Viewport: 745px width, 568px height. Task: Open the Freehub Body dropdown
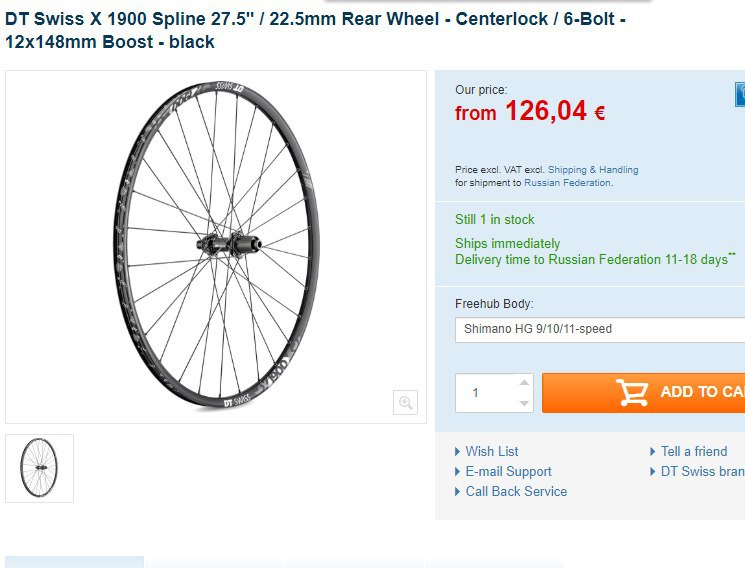point(600,329)
